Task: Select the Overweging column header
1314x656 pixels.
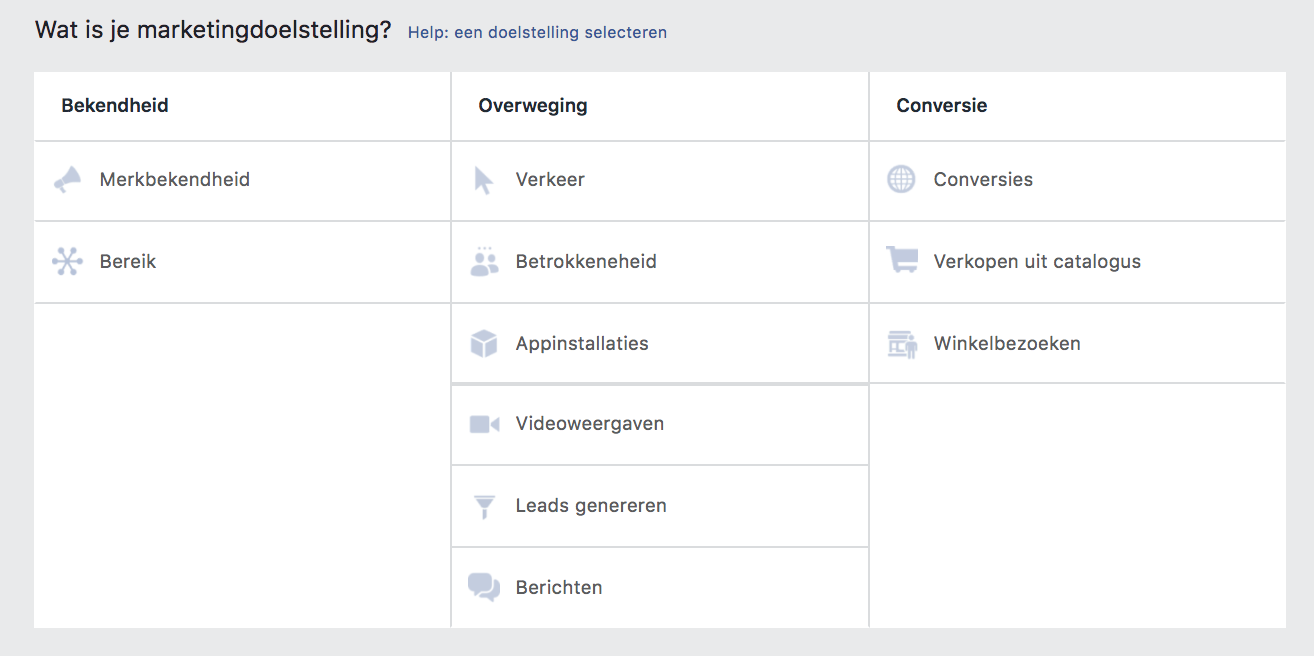Action: pos(532,104)
